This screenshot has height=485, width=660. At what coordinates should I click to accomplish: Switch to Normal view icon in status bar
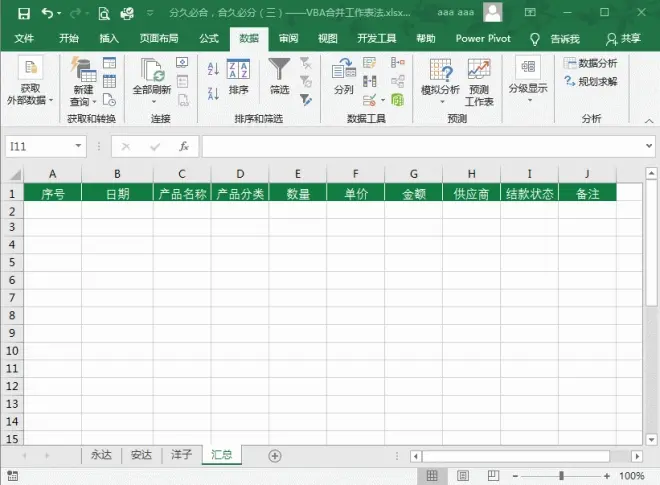click(x=432, y=476)
